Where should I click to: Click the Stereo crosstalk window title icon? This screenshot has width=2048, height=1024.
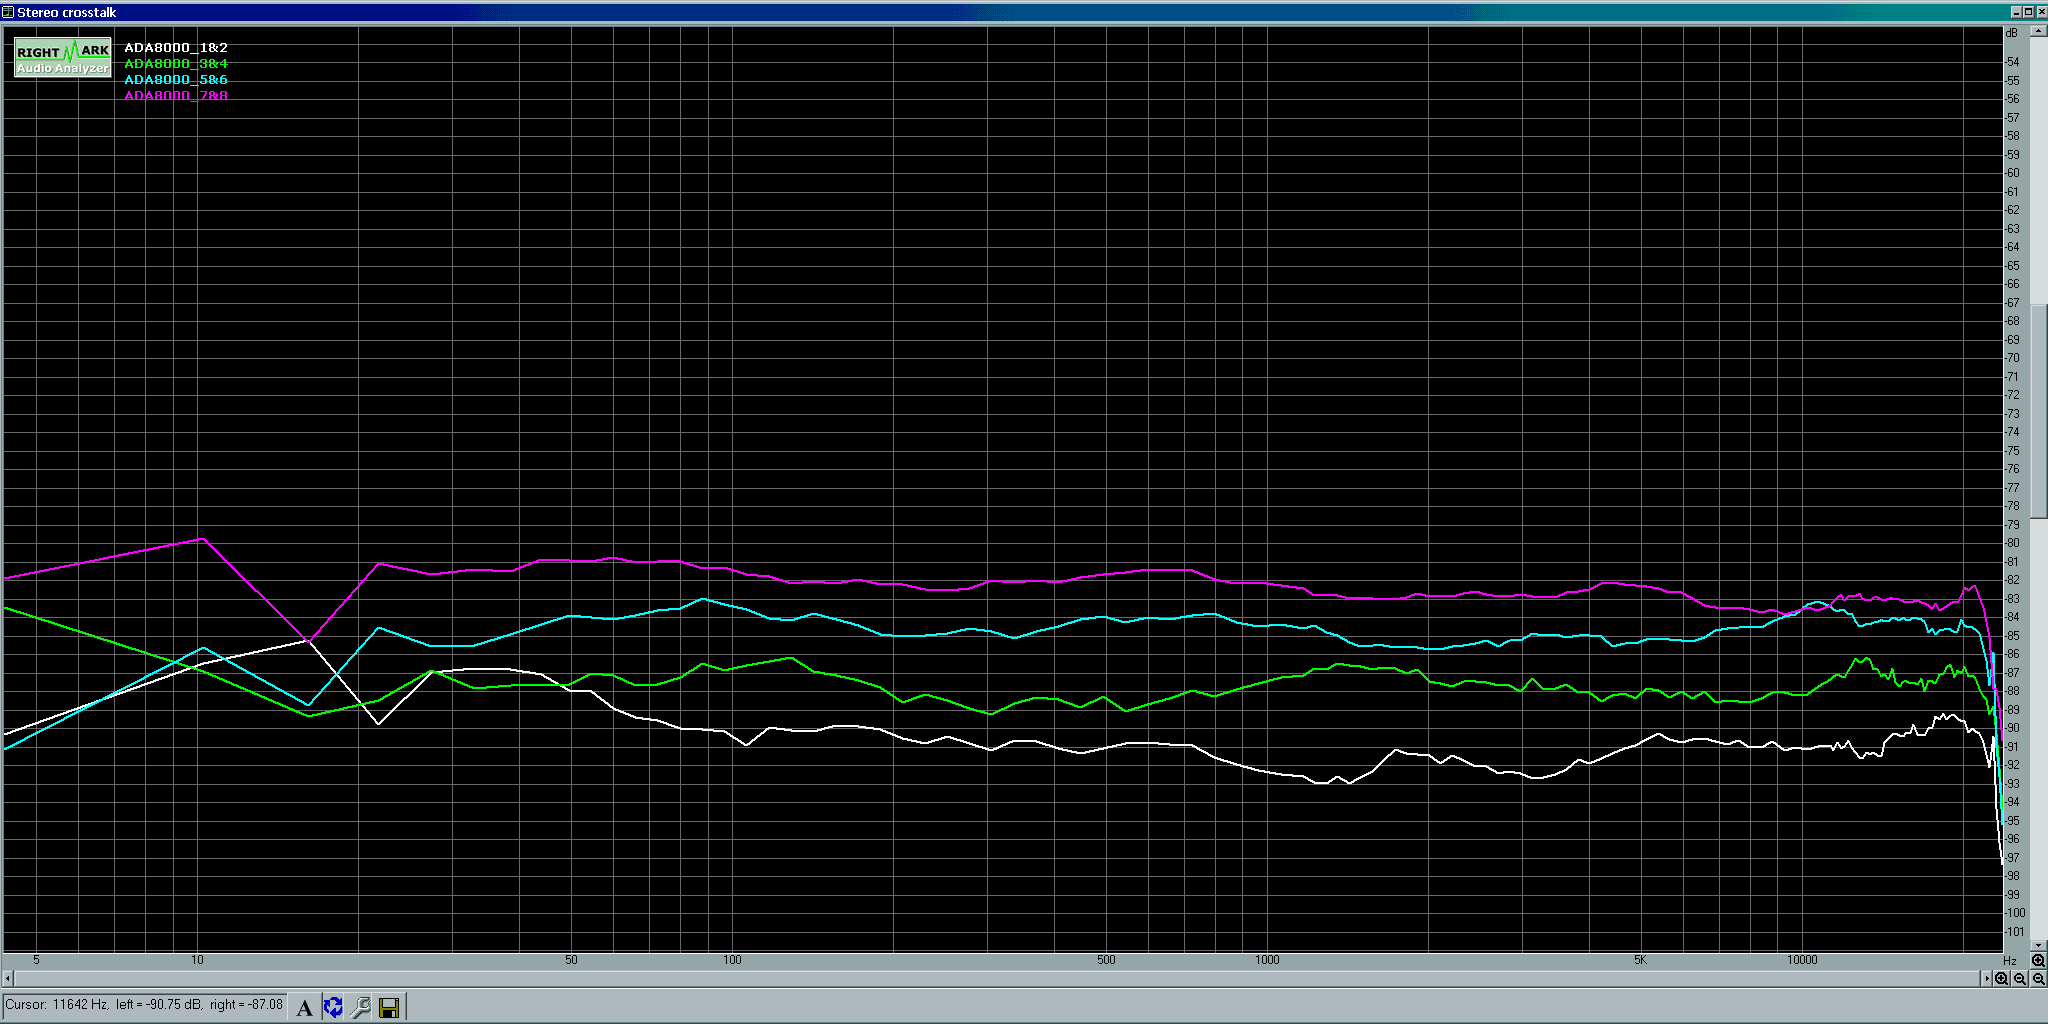(x=8, y=12)
